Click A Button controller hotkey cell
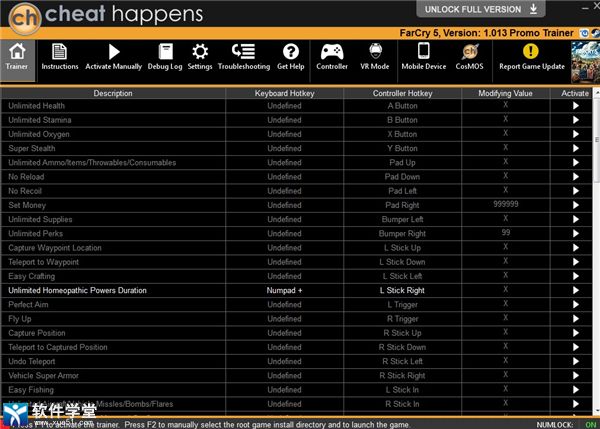The width and height of the screenshot is (600, 429). pos(402,106)
